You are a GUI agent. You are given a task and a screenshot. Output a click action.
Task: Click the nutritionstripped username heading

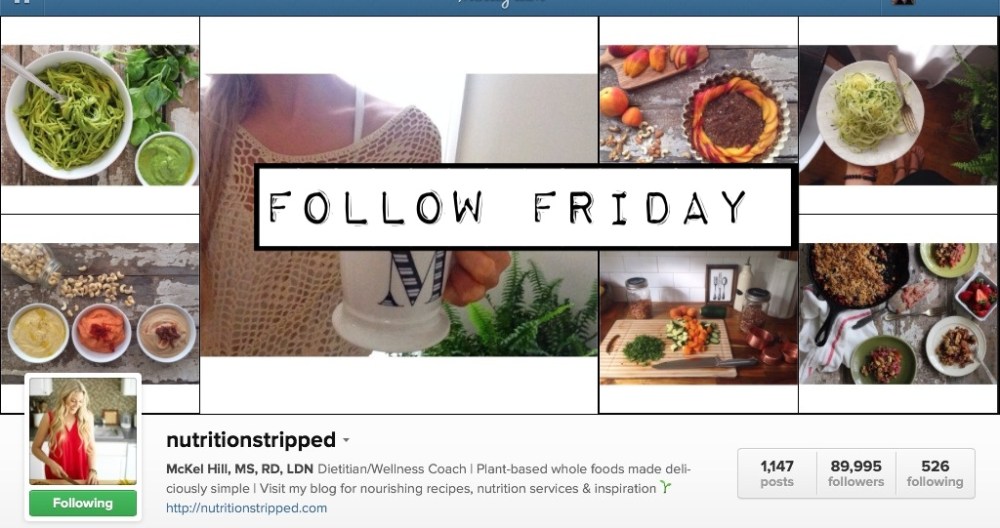point(251,440)
